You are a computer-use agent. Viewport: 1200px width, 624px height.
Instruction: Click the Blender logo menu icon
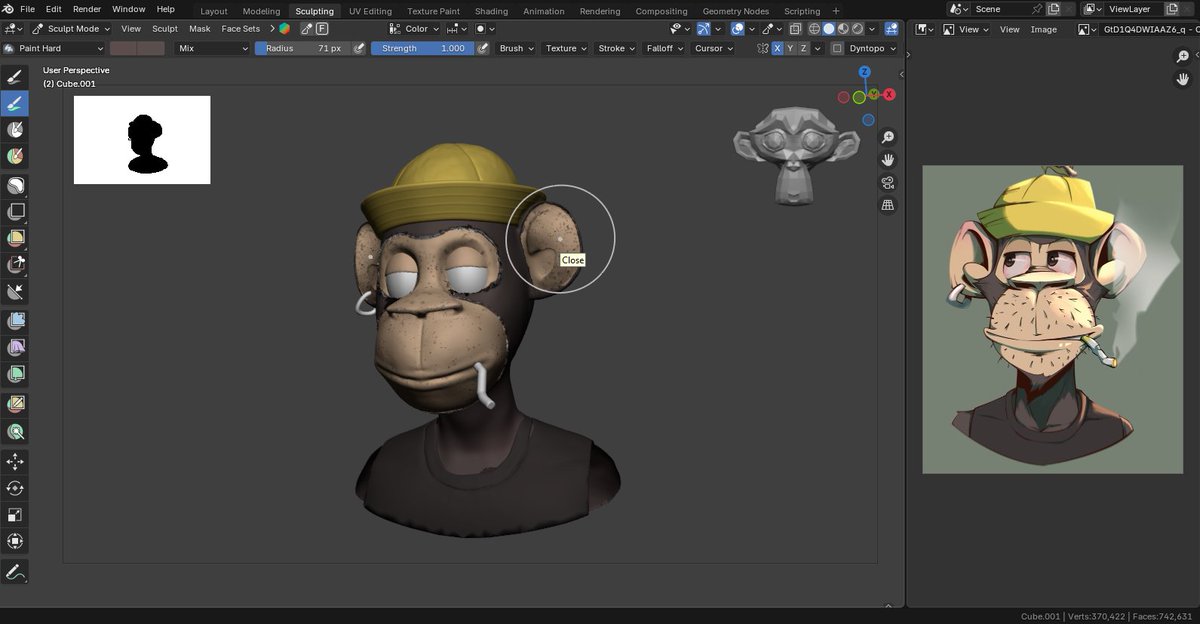coord(8,9)
